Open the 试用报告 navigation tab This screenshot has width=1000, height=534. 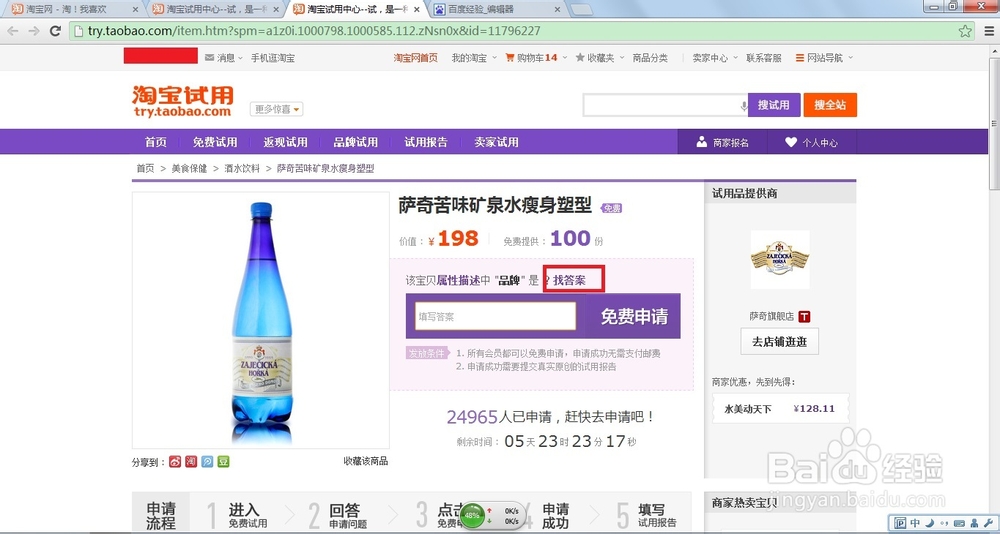(x=425, y=142)
